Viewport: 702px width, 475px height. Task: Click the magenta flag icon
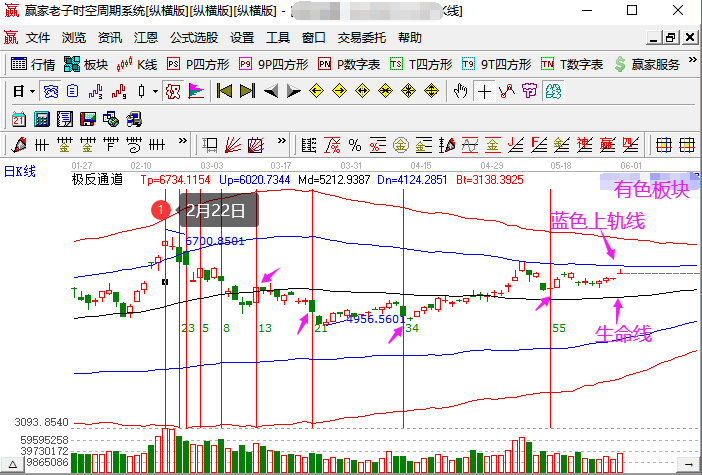(x=196, y=92)
